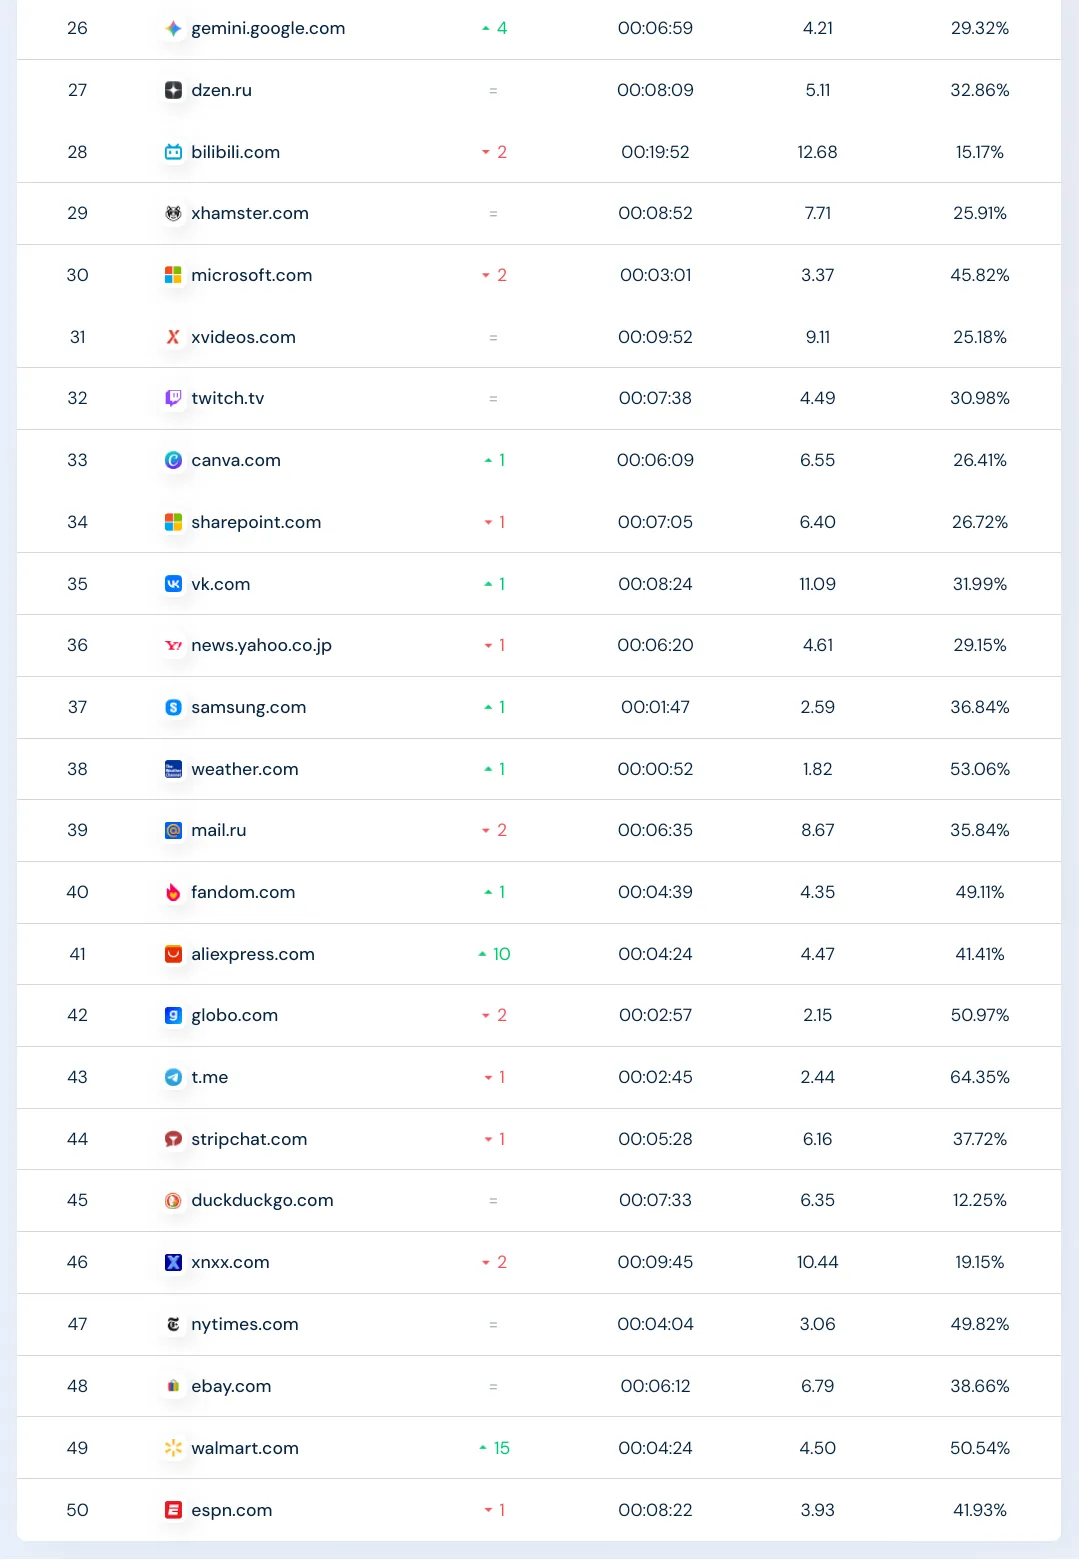Click the Canva circular logo icon
1079x1560 pixels.
pyautogui.click(x=173, y=460)
